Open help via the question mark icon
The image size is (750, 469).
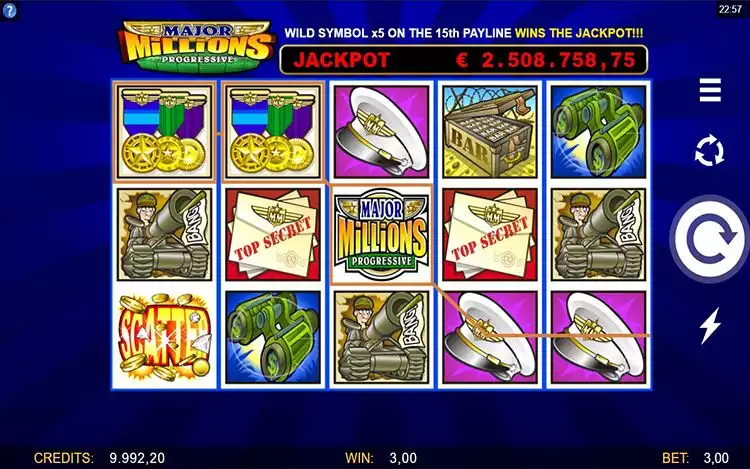point(9,10)
